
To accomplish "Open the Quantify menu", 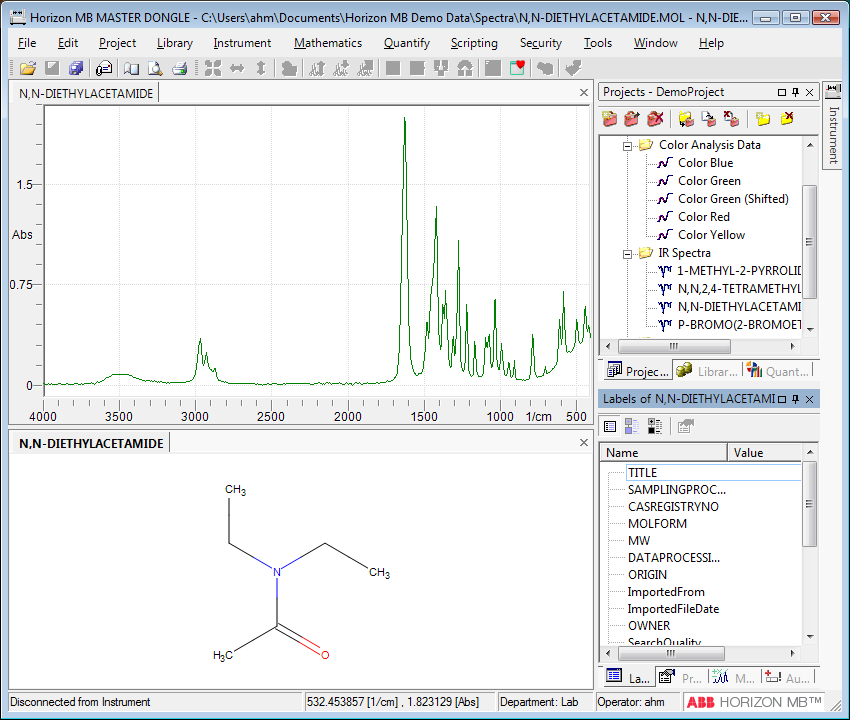I will [406, 43].
